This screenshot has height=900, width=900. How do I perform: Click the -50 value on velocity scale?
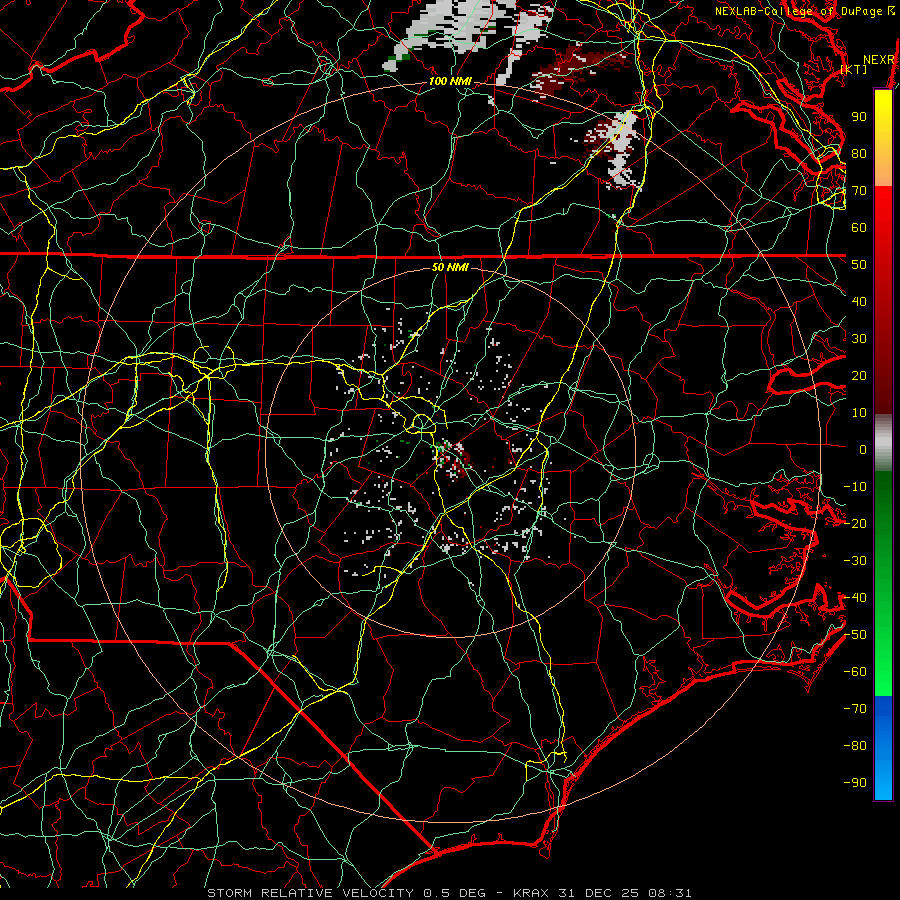point(855,635)
